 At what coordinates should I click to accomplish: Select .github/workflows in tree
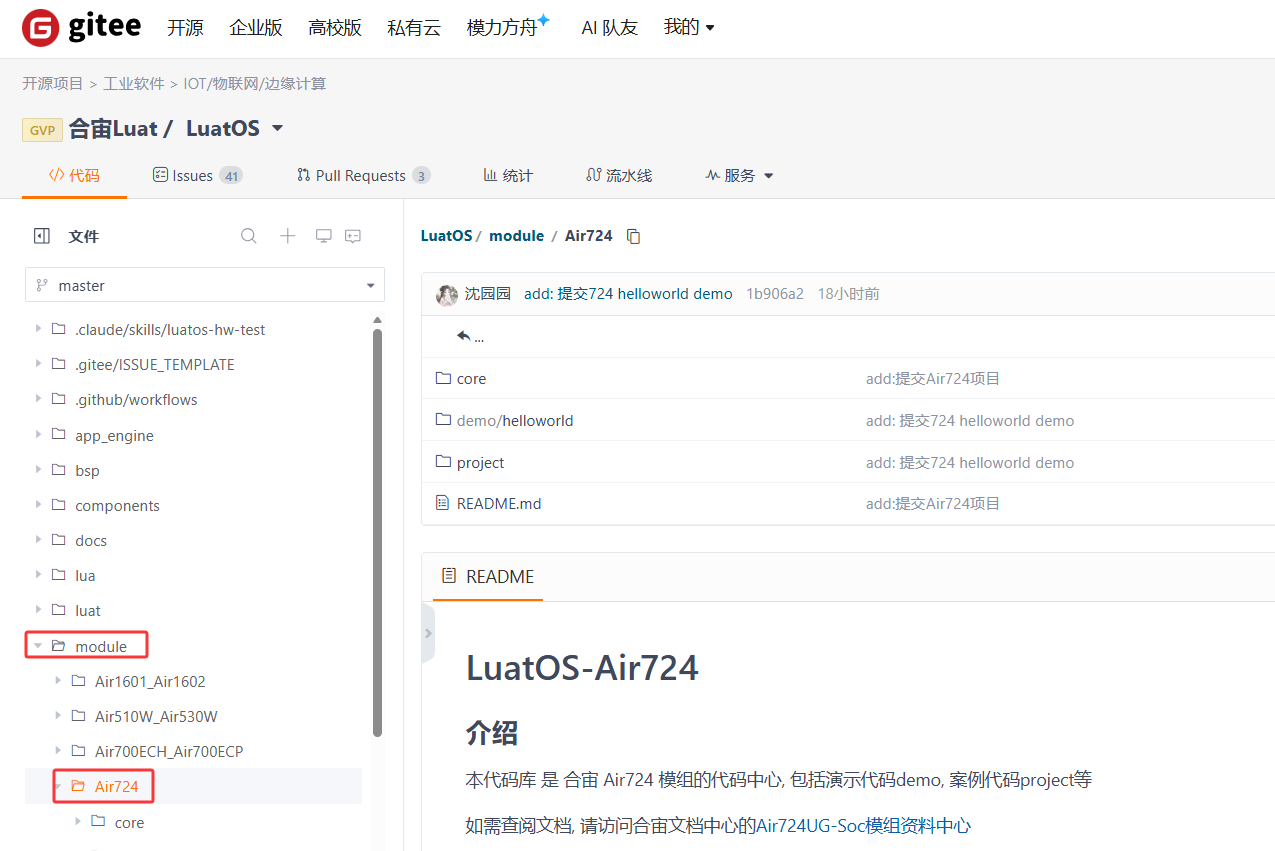tap(136, 400)
